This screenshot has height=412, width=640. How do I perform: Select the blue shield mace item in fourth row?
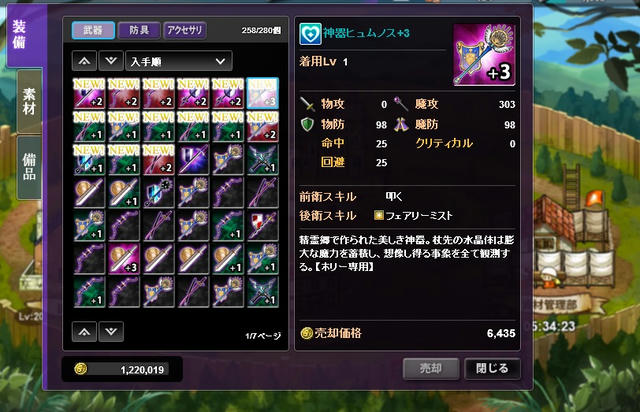point(158,193)
